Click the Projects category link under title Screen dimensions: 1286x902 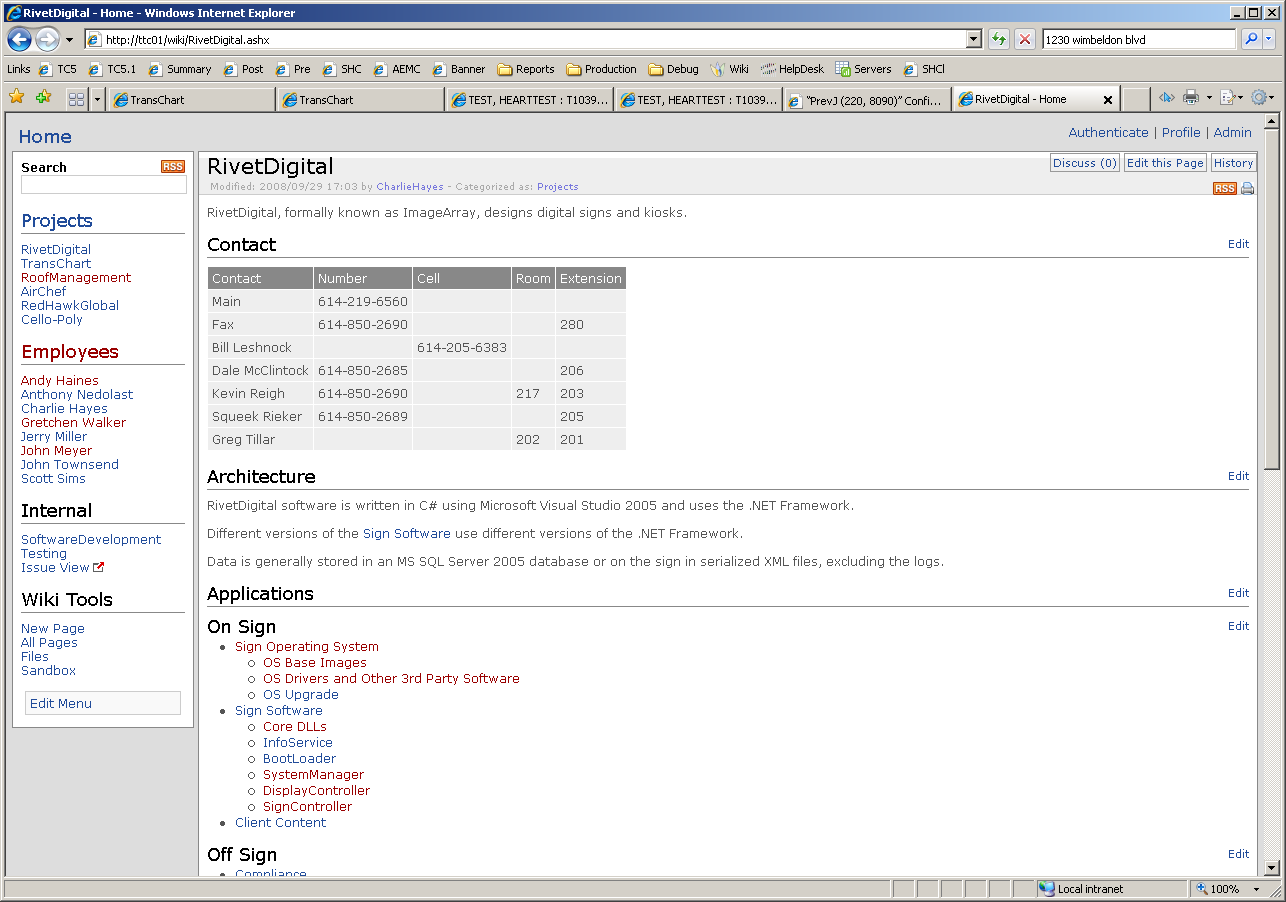pyautogui.click(x=557, y=187)
